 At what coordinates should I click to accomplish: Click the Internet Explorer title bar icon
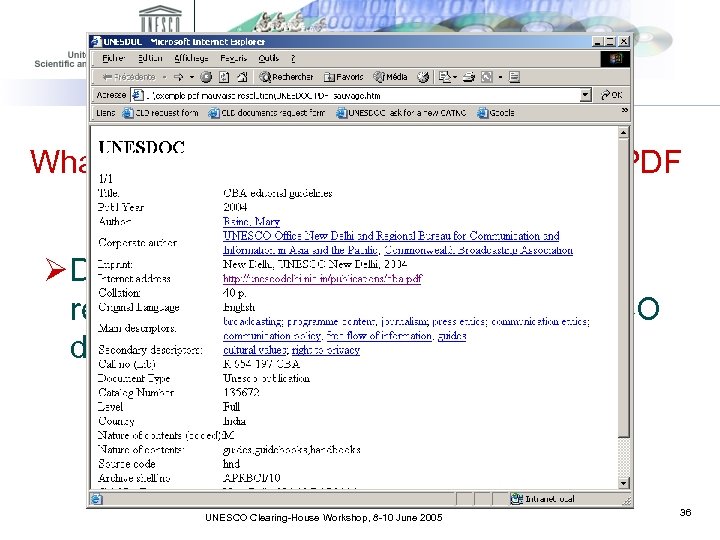(x=96, y=41)
